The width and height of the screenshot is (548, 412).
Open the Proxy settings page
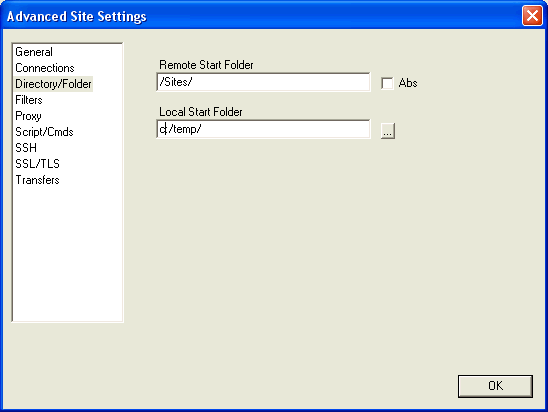(x=28, y=116)
